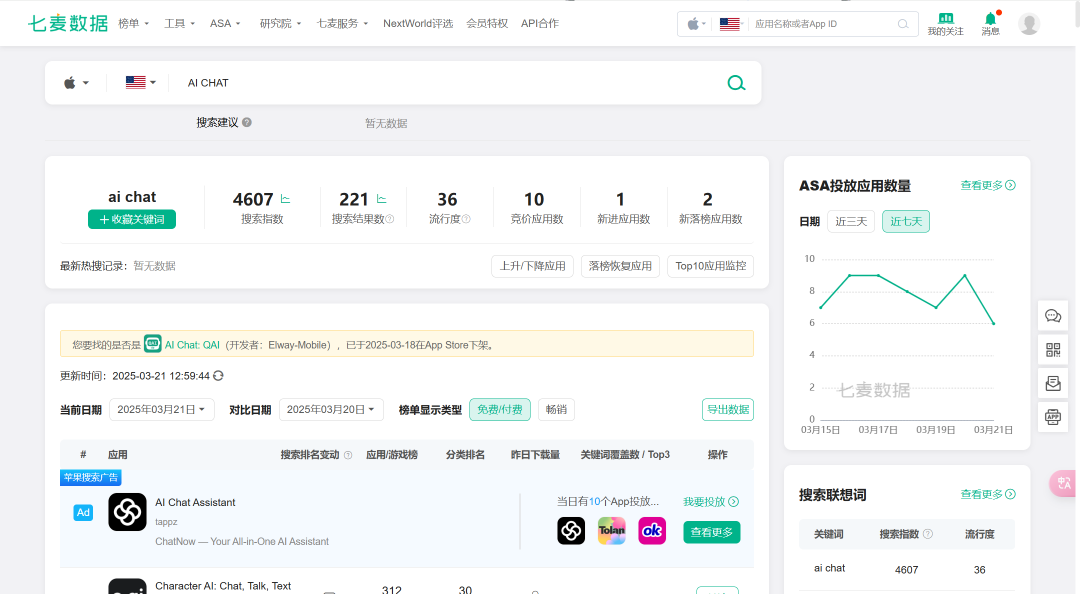The image size is (1080, 594).
Task: Open US flag dropdown in keyword search
Action: (141, 83)
